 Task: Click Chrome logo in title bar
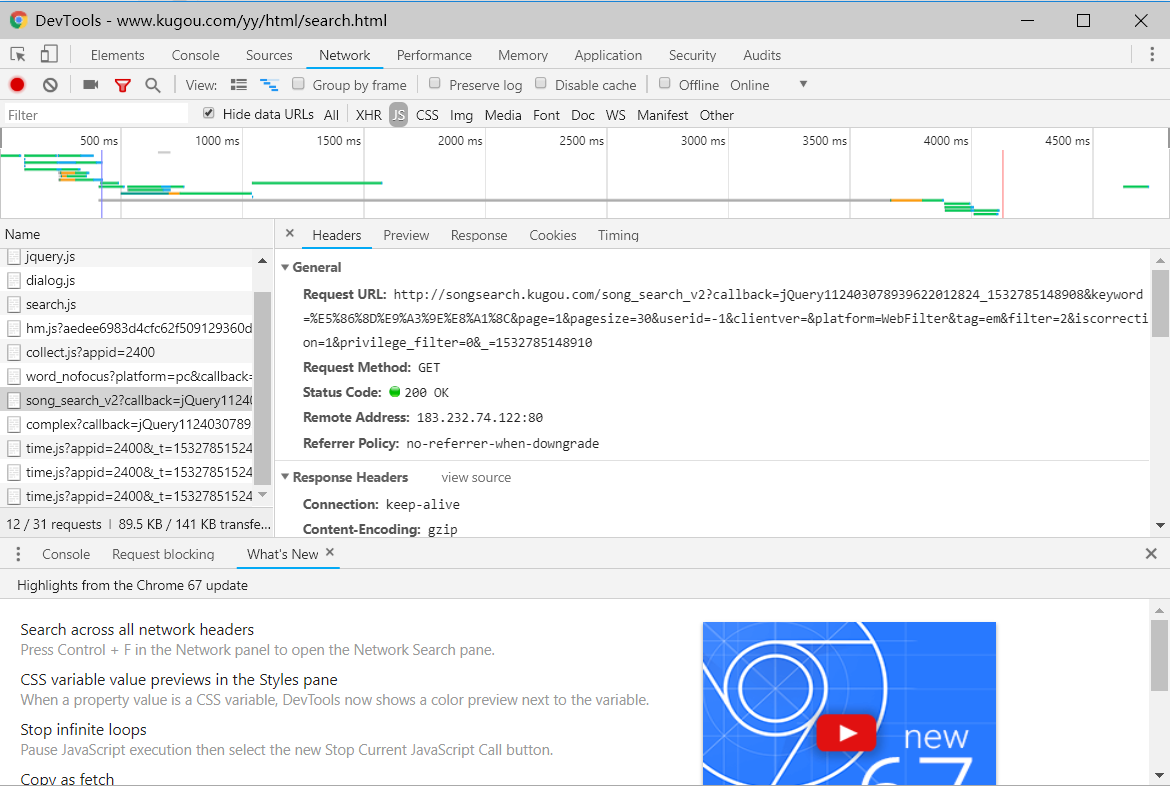click(19, 20)
